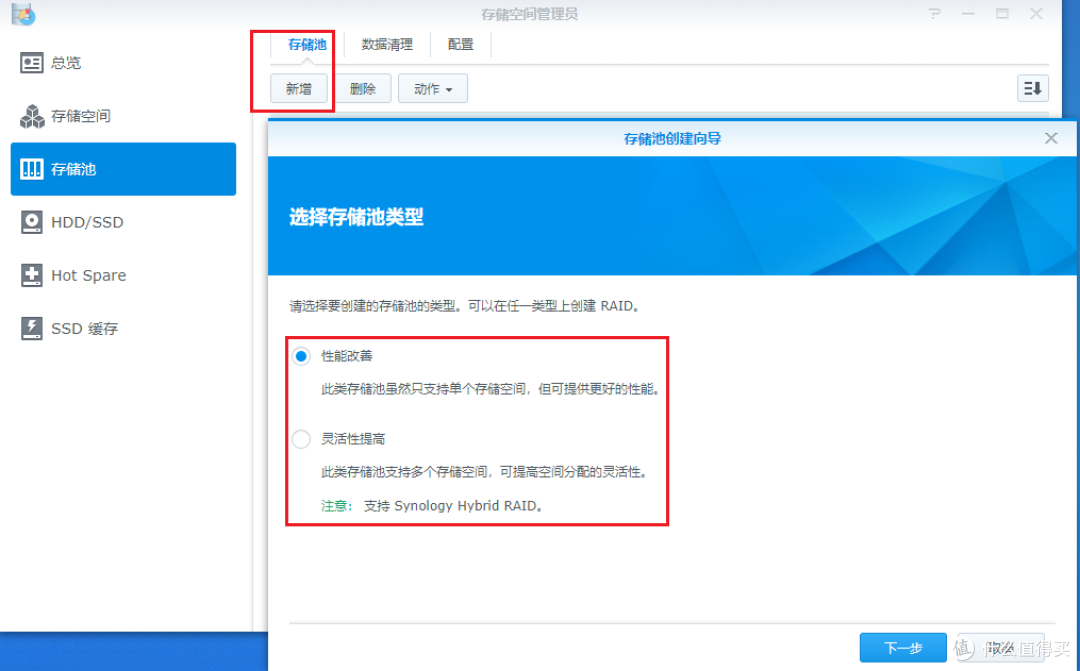Click the 灵活性提高 description text
Viewport: 1080px width, 671px height.
tap(484, 472)
